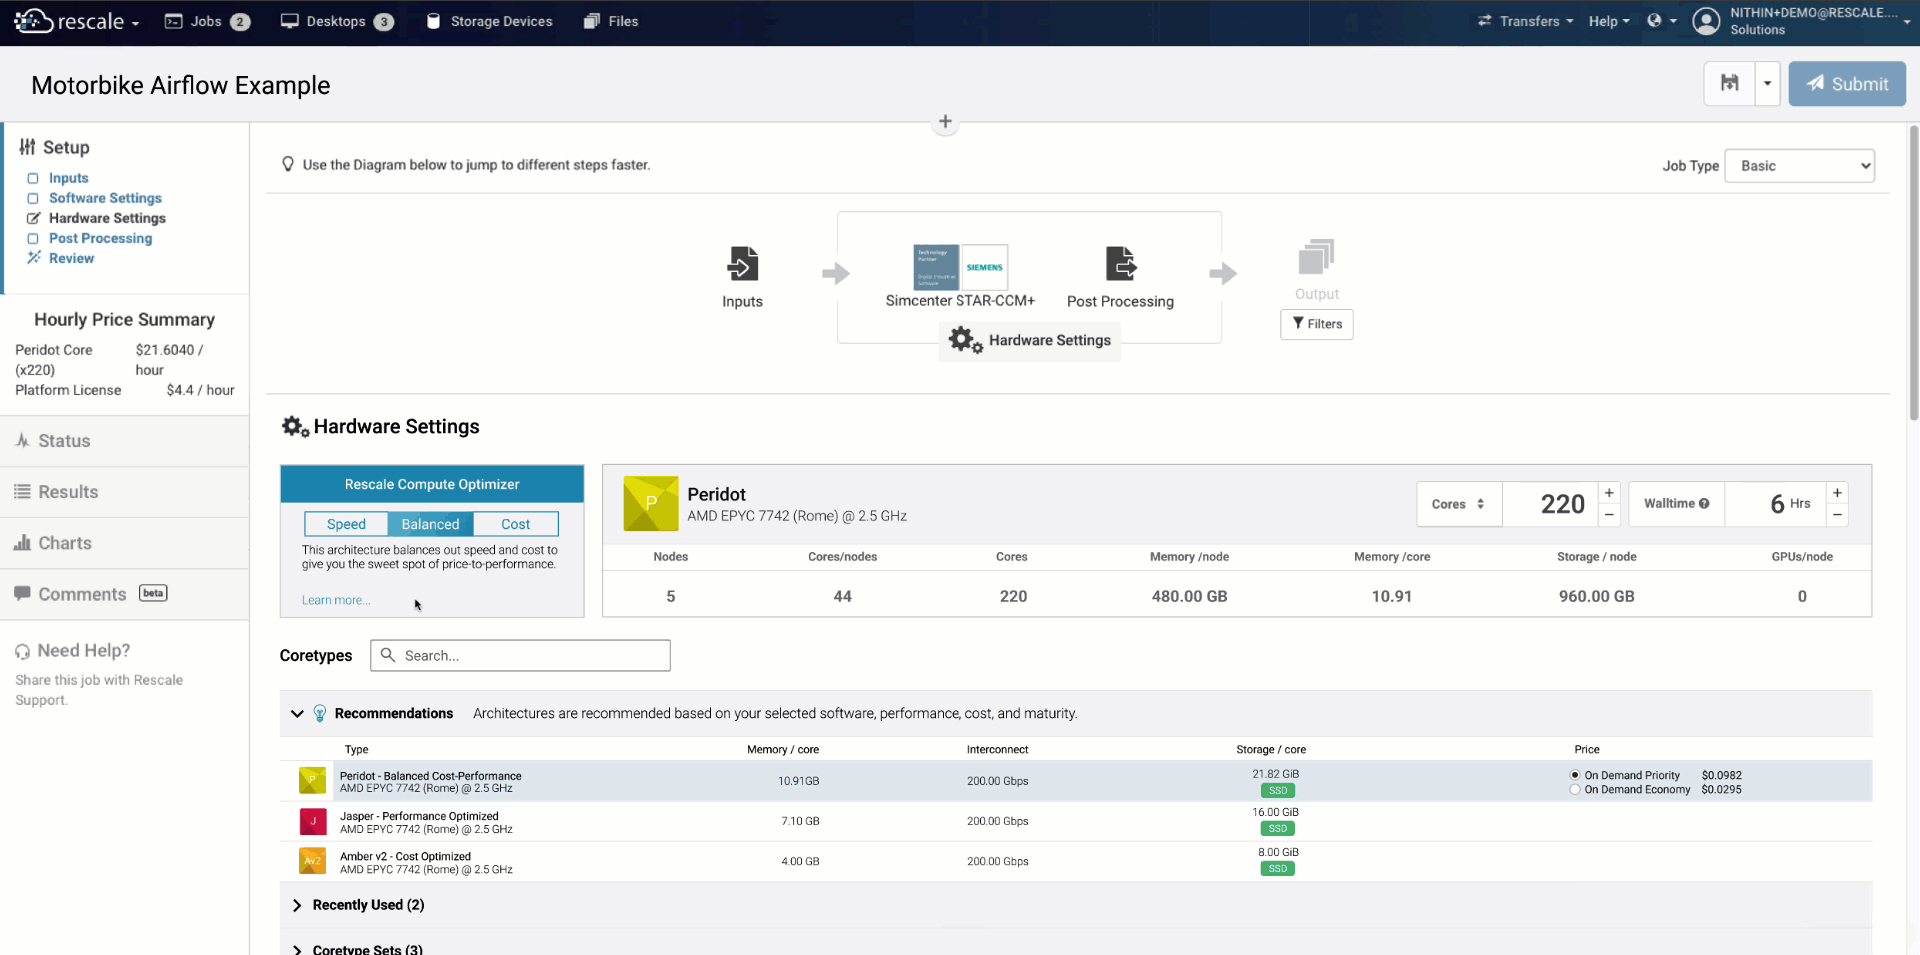Click the Hardware Settings gear icon in diagram
Viewport: 1920px width, 955px height.
coord(965,340)
